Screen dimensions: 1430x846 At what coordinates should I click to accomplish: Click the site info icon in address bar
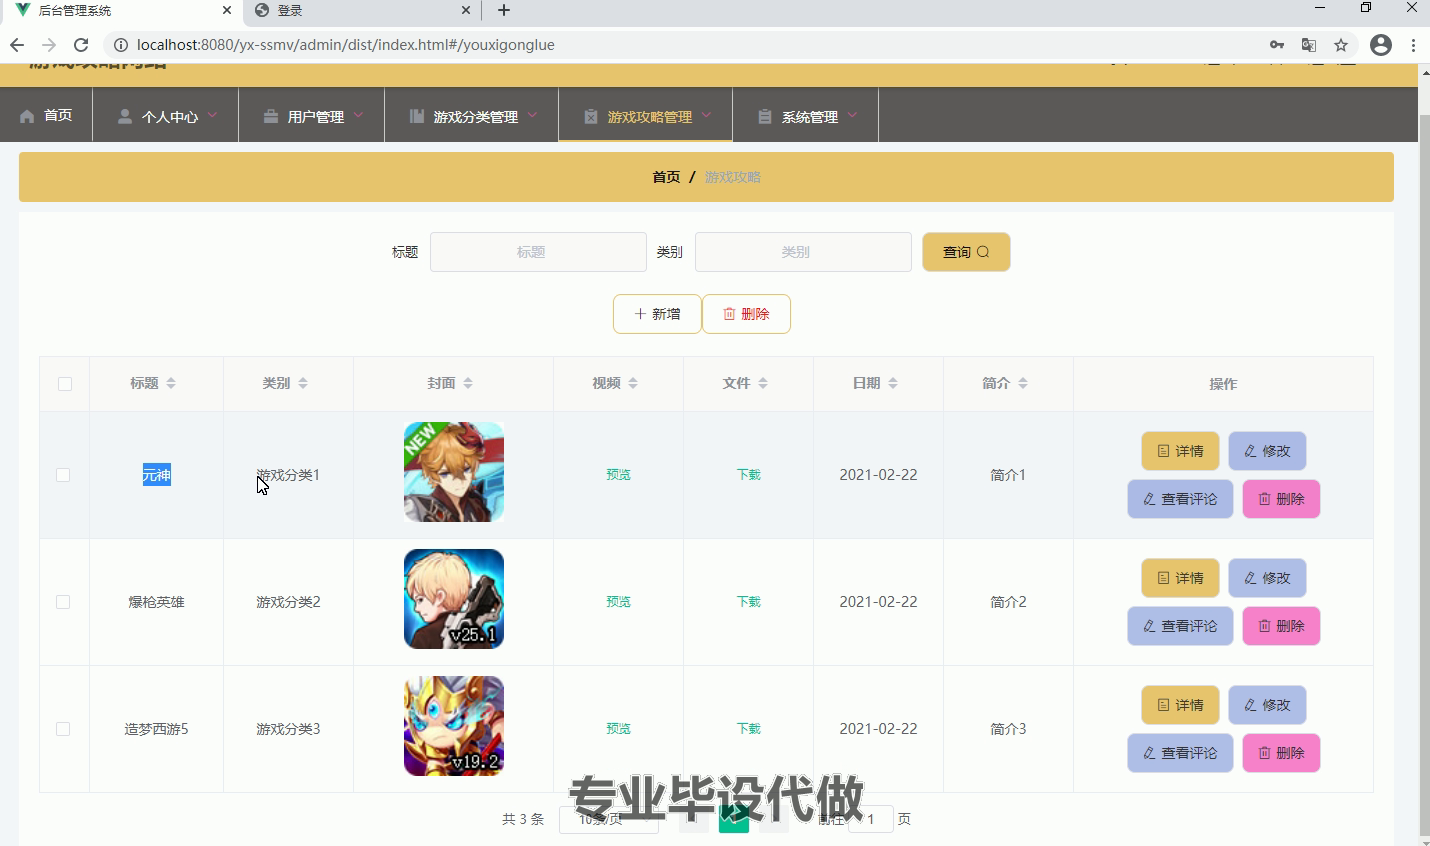tap(120, 45)
